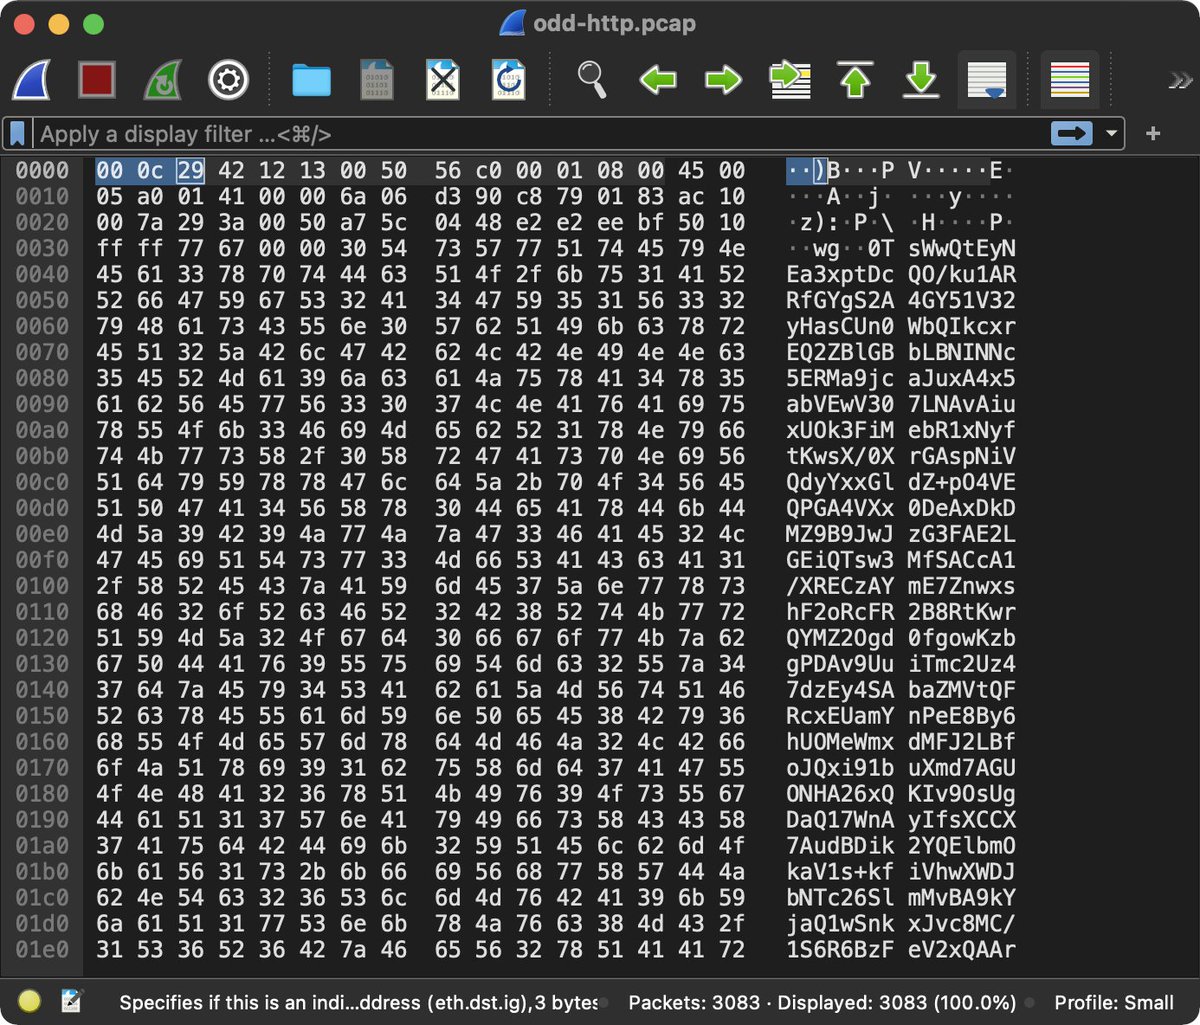This screenshot has height=1025, width=1200.
Task: Restart current capture with green fin icon
Action: (163, 79)
